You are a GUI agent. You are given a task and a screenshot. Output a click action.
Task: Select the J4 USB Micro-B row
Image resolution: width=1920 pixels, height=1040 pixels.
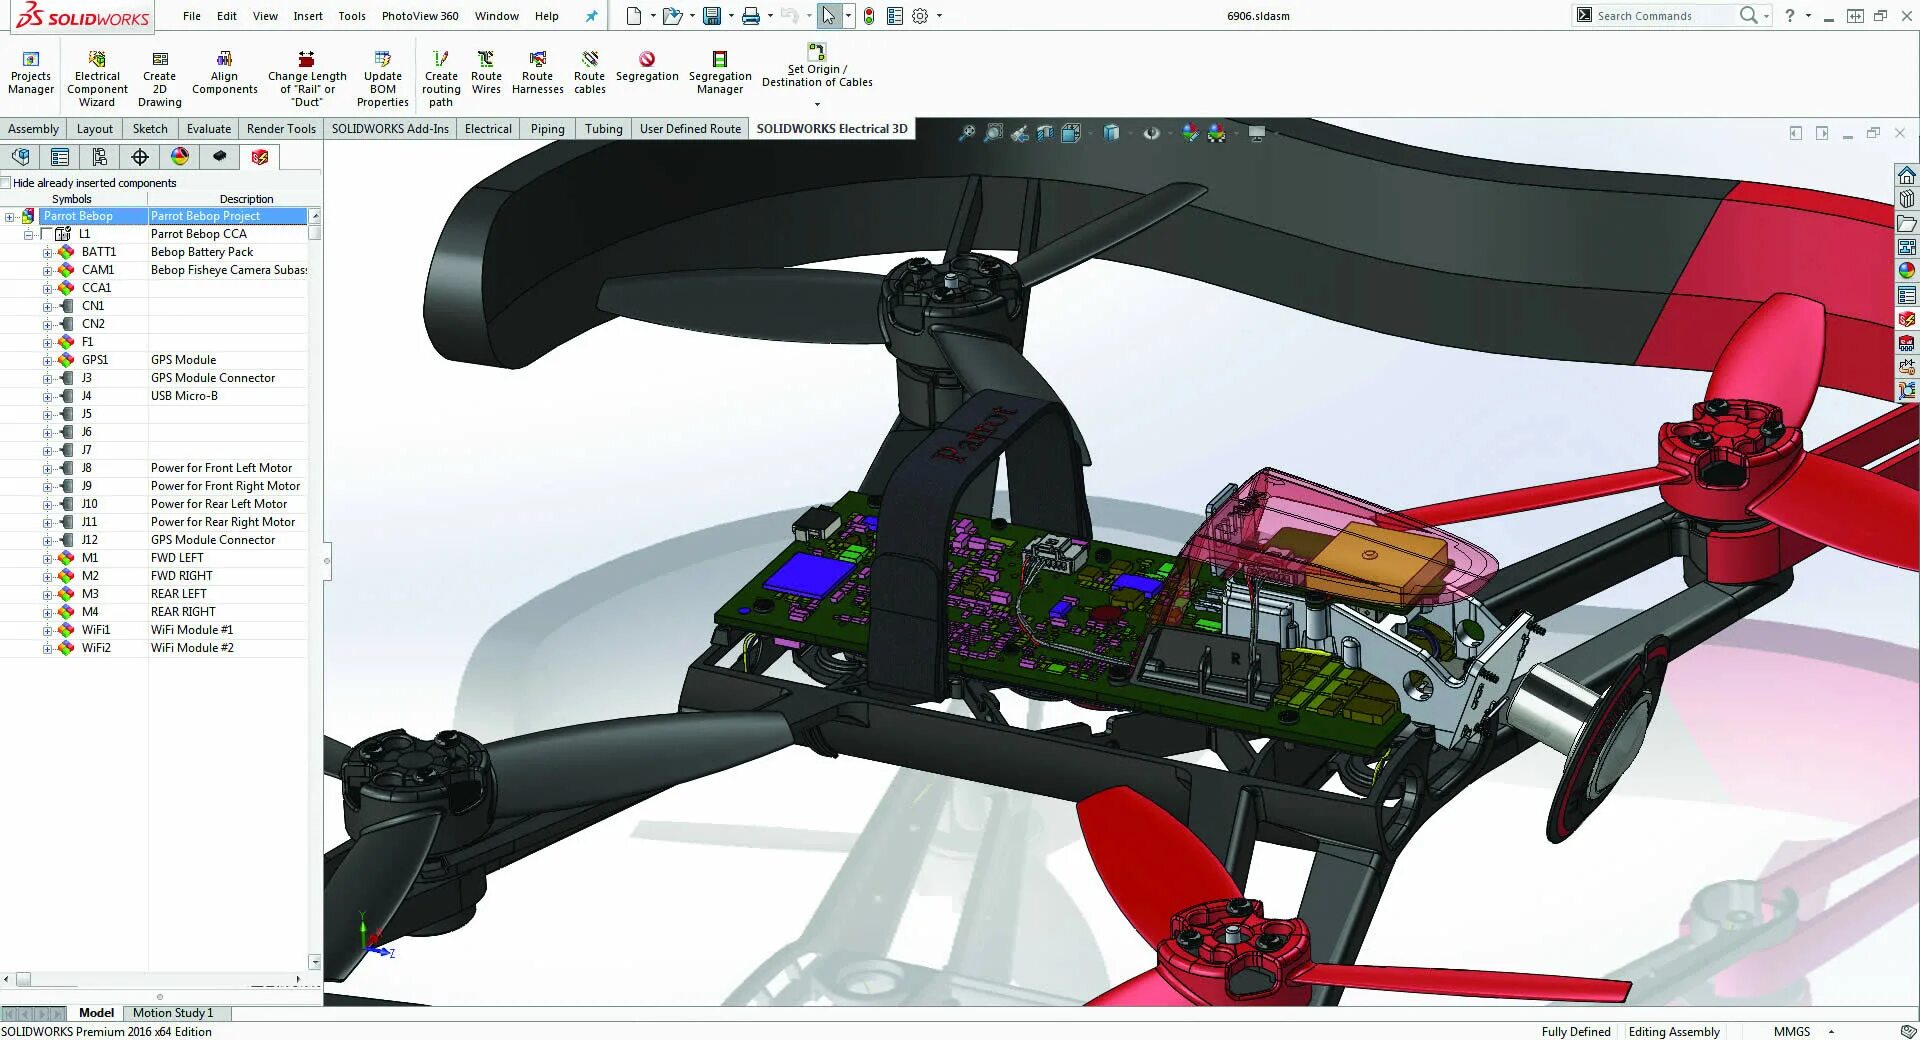(x=173, y=396)
